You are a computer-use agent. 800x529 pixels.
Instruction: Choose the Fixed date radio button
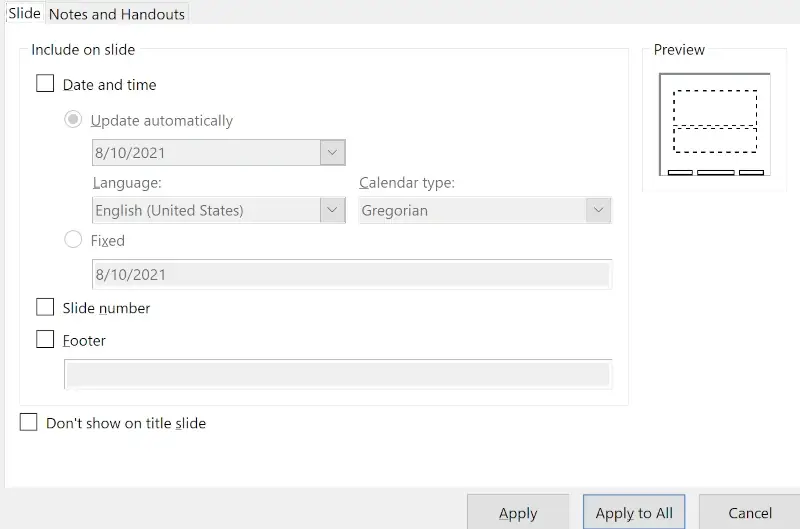(73, 239)
